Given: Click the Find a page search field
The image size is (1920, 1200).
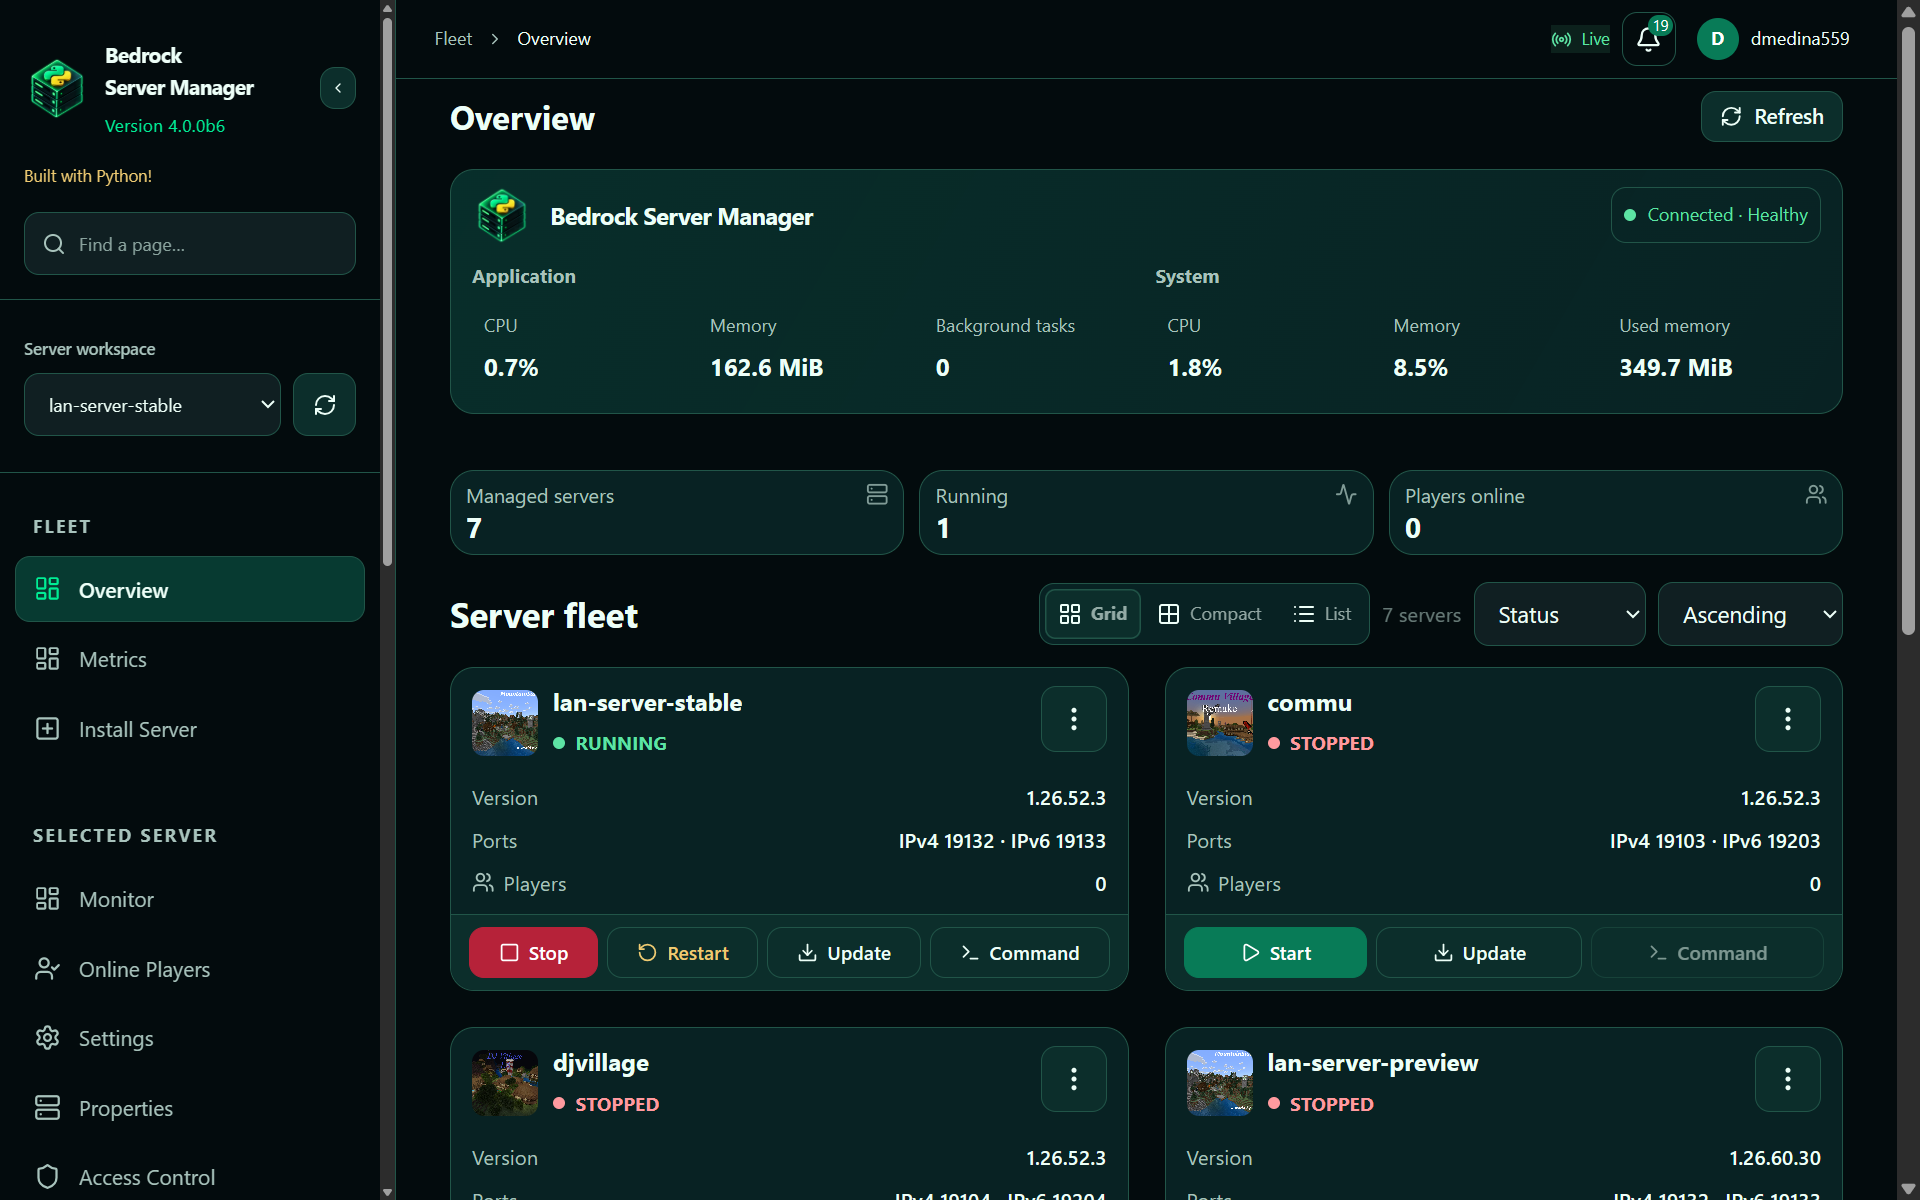Looking at the screenshot, I should pyautogui.click(x=190, y=244).
